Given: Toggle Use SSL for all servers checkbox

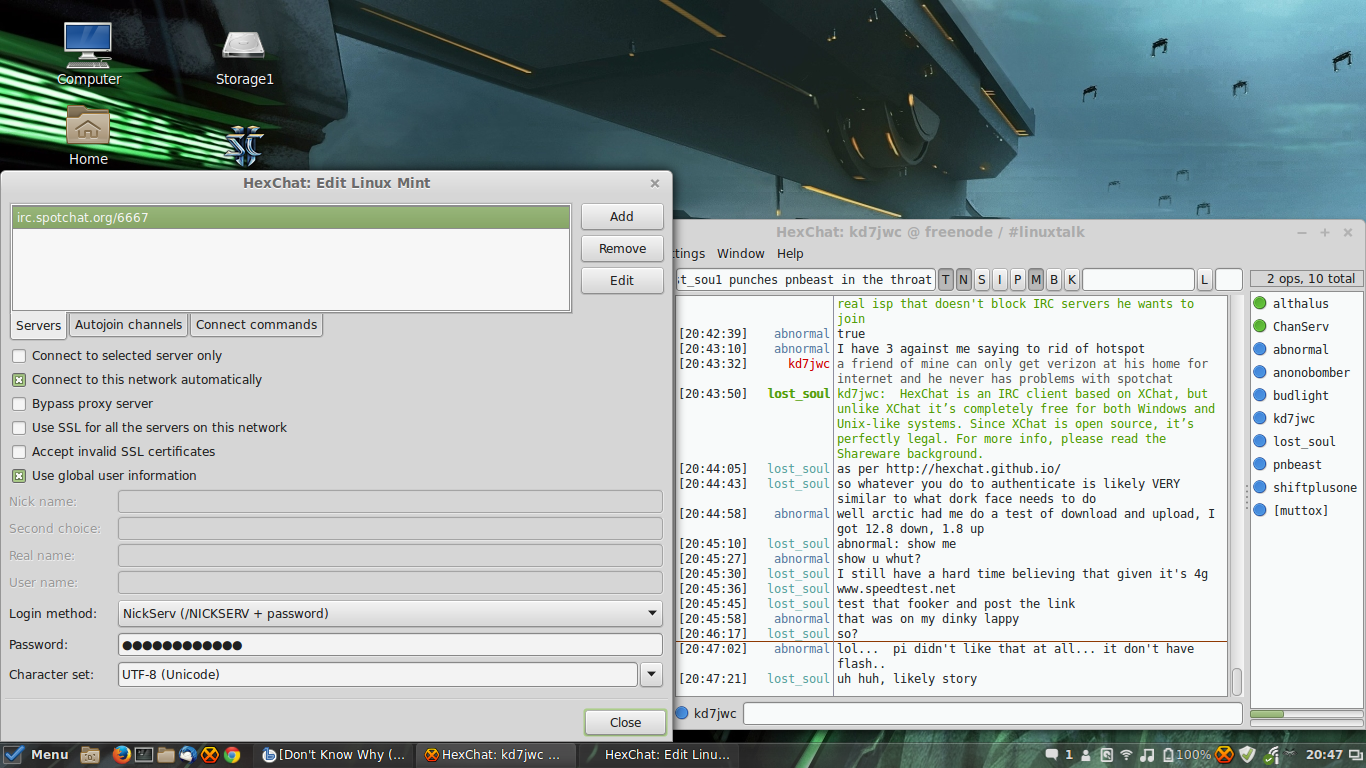Looking at the screenshot, I should pyautogui.click(x=19, y=428).
